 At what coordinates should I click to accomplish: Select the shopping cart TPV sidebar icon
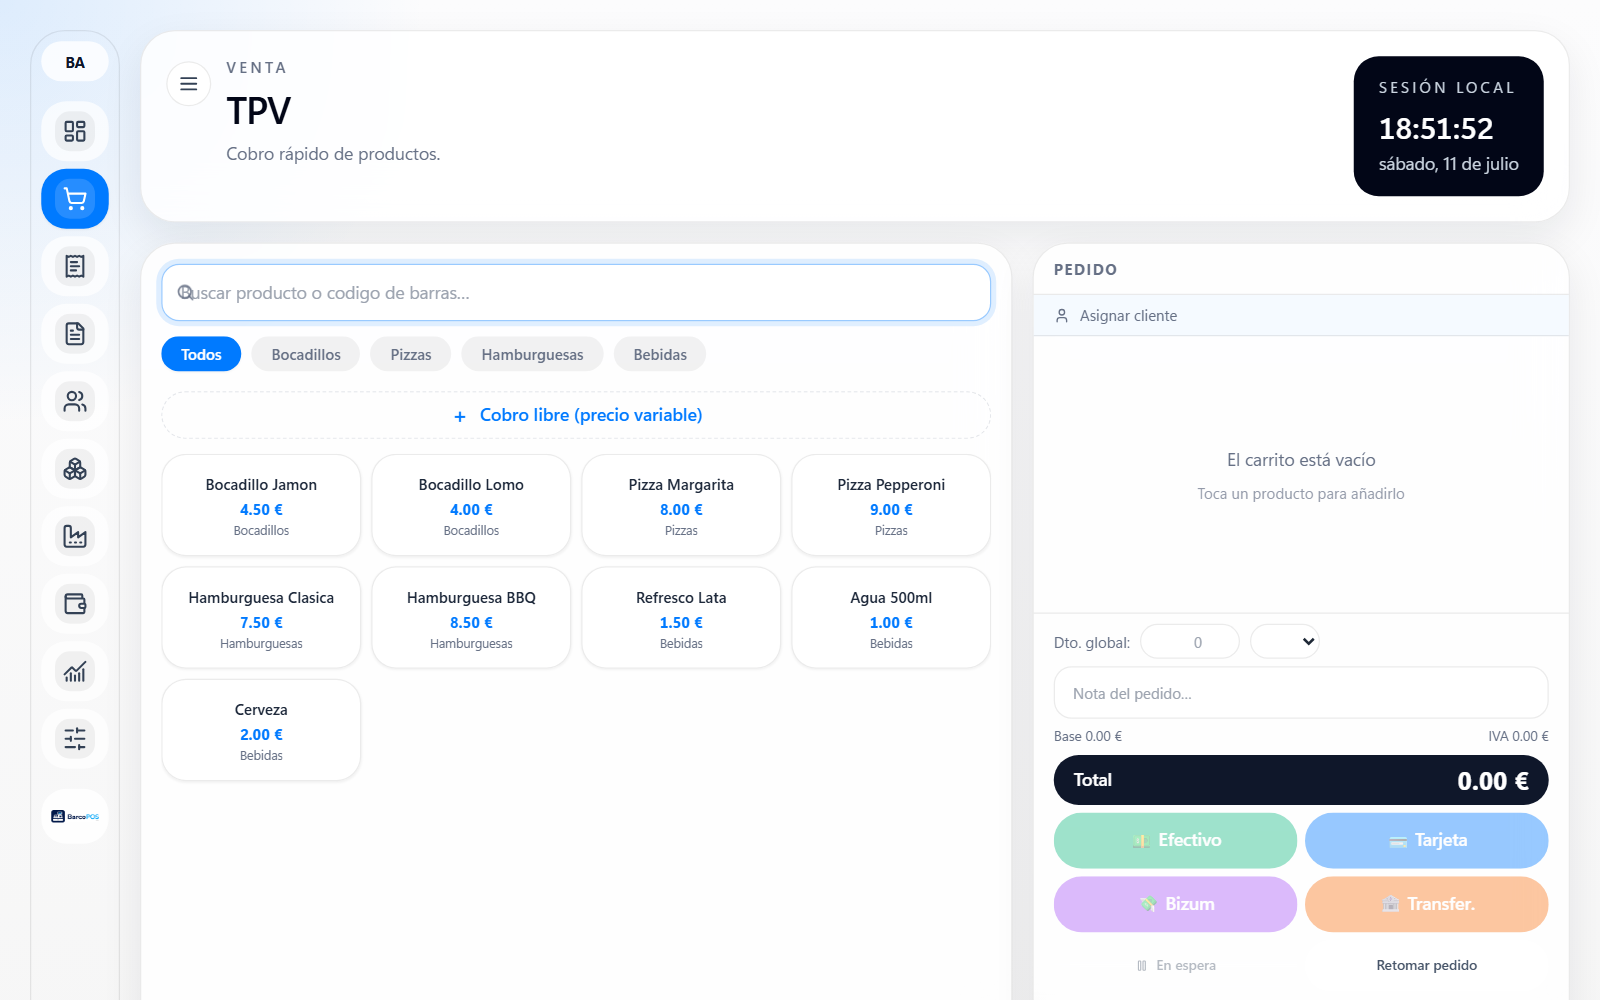[x=75, y=199]
